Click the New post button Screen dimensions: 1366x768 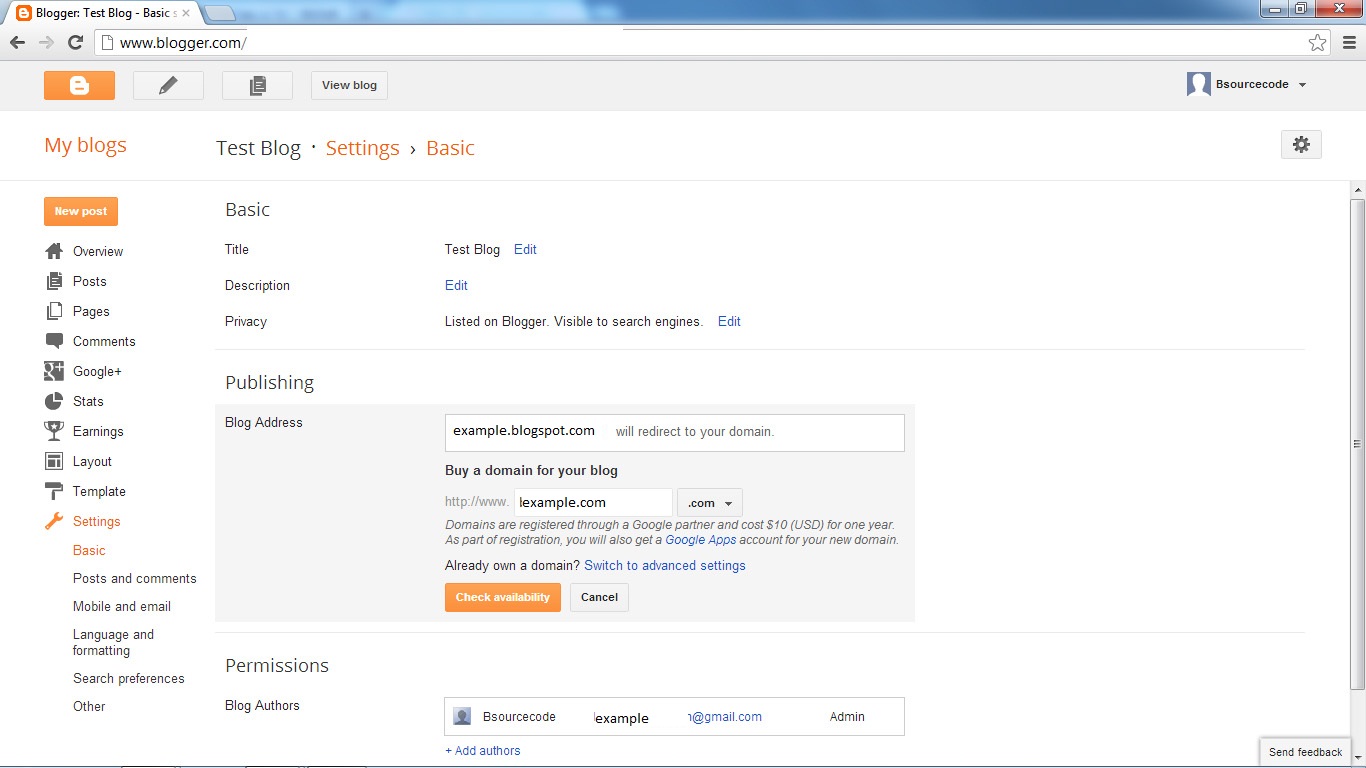point(81,211)
